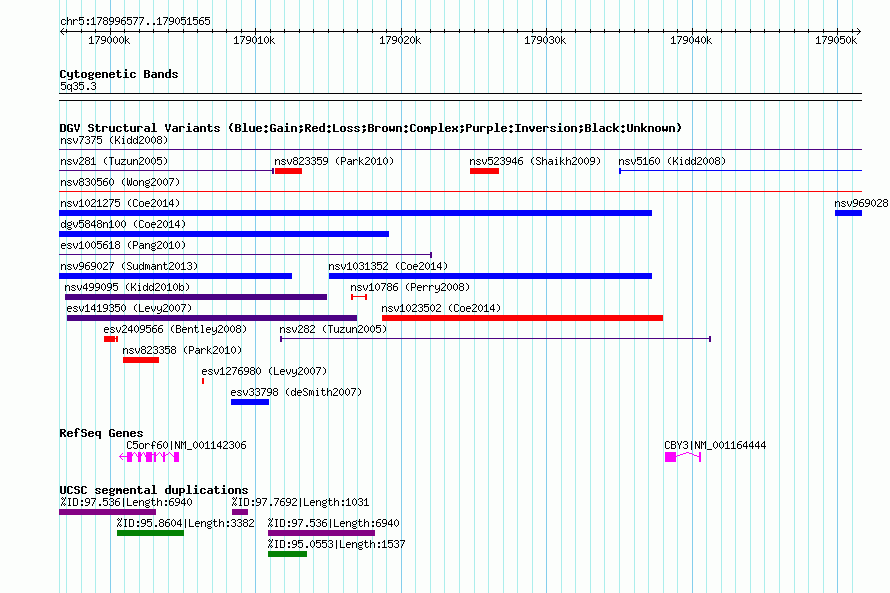Screen dimensions: 890x593
Task: Click the DGV Structural Variants track title
Action: pos(371,128)
